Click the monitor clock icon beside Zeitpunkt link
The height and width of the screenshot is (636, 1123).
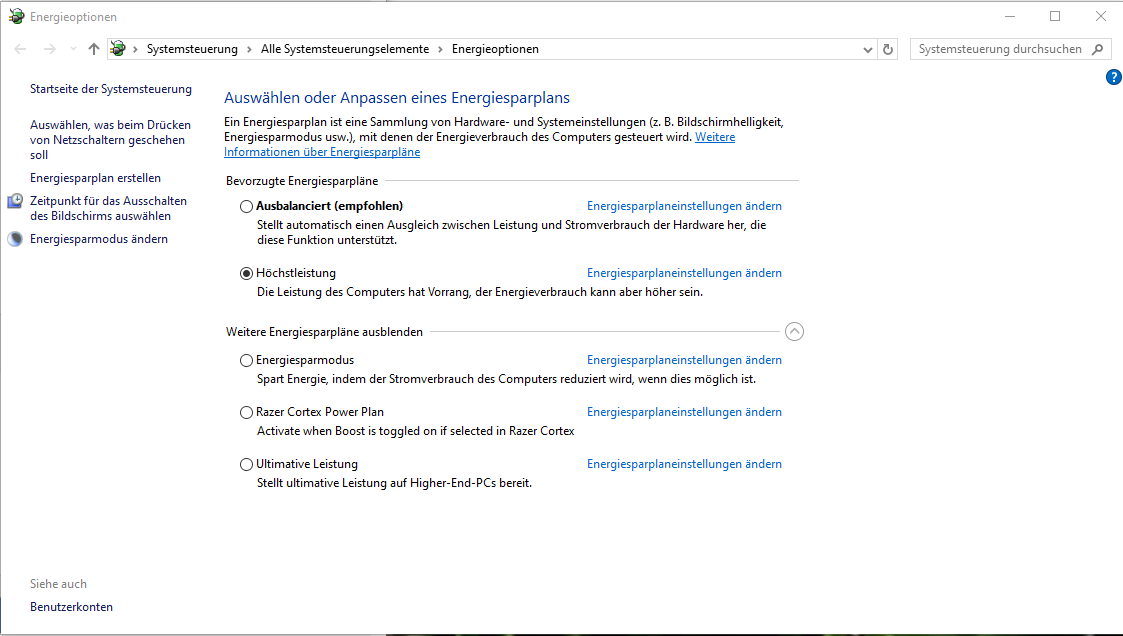15,201
